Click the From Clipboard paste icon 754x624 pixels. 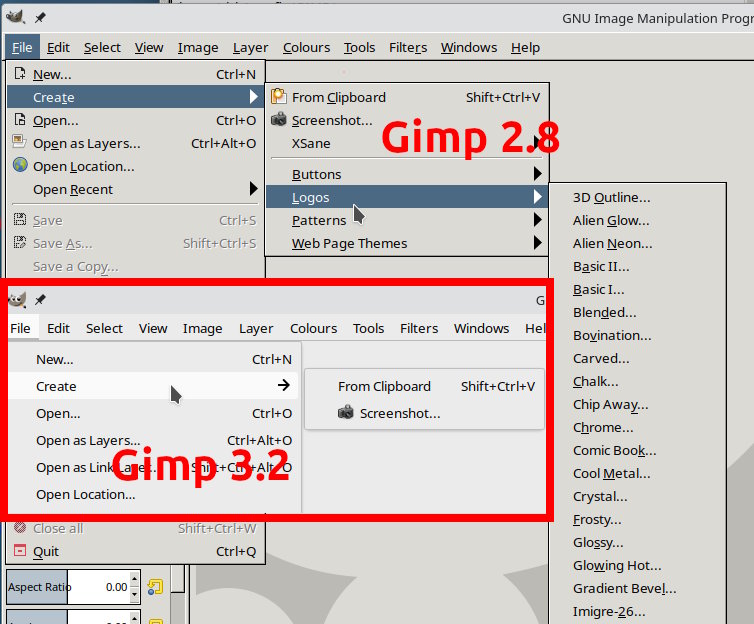279,97
